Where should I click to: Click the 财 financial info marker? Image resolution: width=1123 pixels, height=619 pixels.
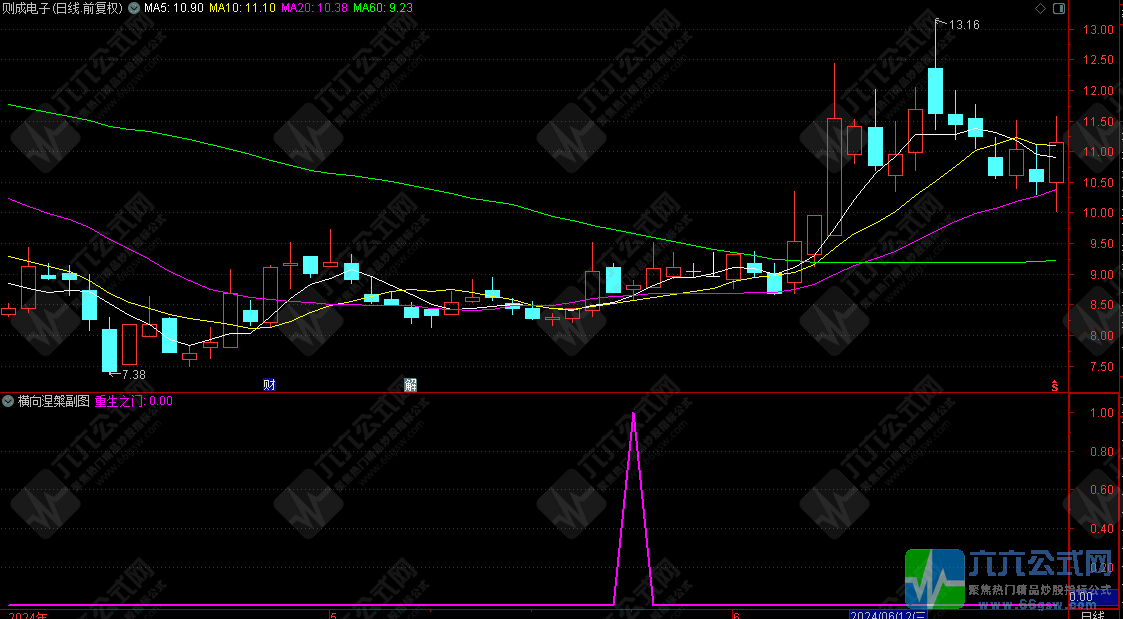[268, 384]
